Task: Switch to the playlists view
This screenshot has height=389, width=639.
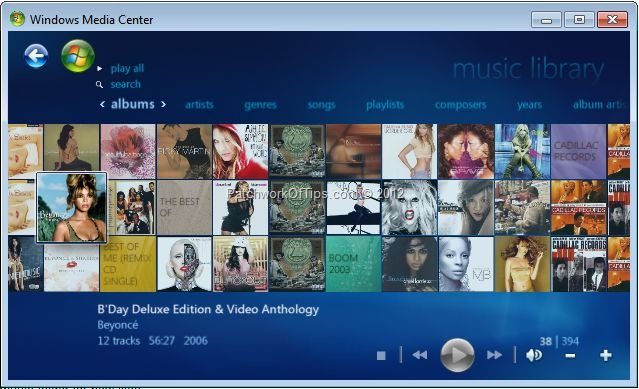Action: click(385, 105)
